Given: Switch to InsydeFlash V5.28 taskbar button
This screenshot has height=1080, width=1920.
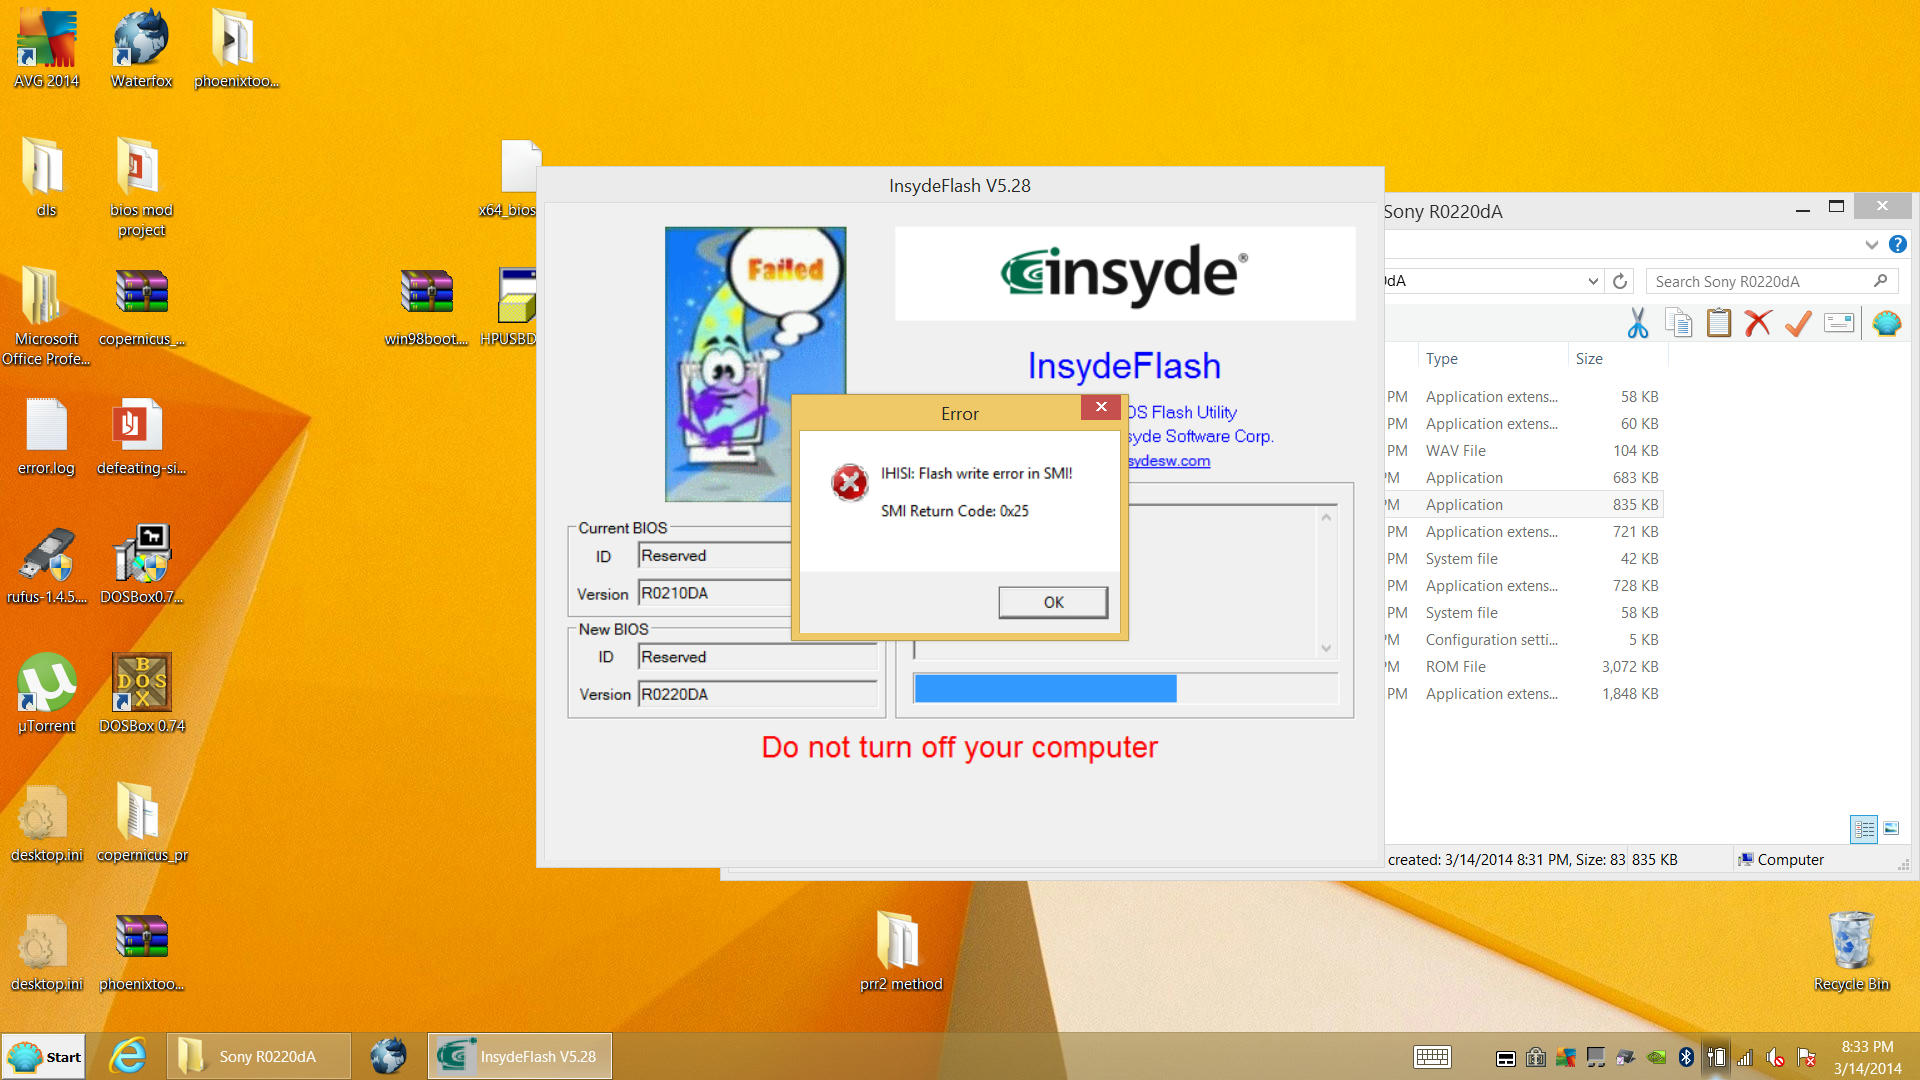Looking at the screenshot, I should [x=519, y=1057].
